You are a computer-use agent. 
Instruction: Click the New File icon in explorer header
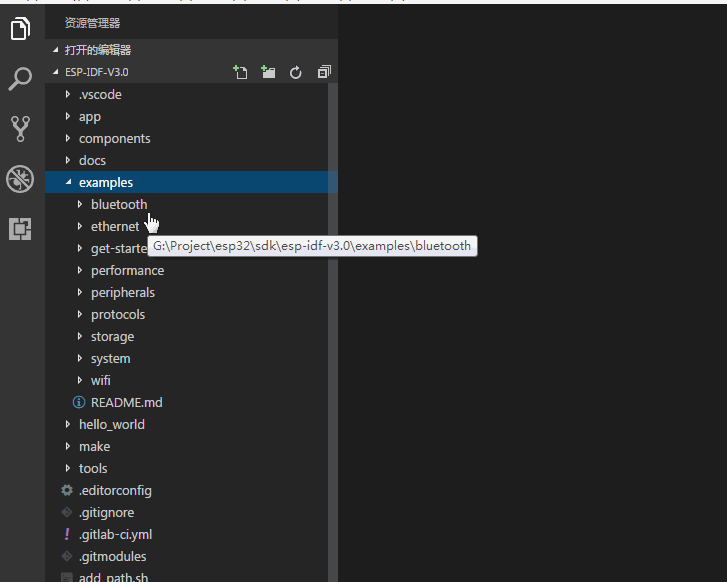coord(240,72)
